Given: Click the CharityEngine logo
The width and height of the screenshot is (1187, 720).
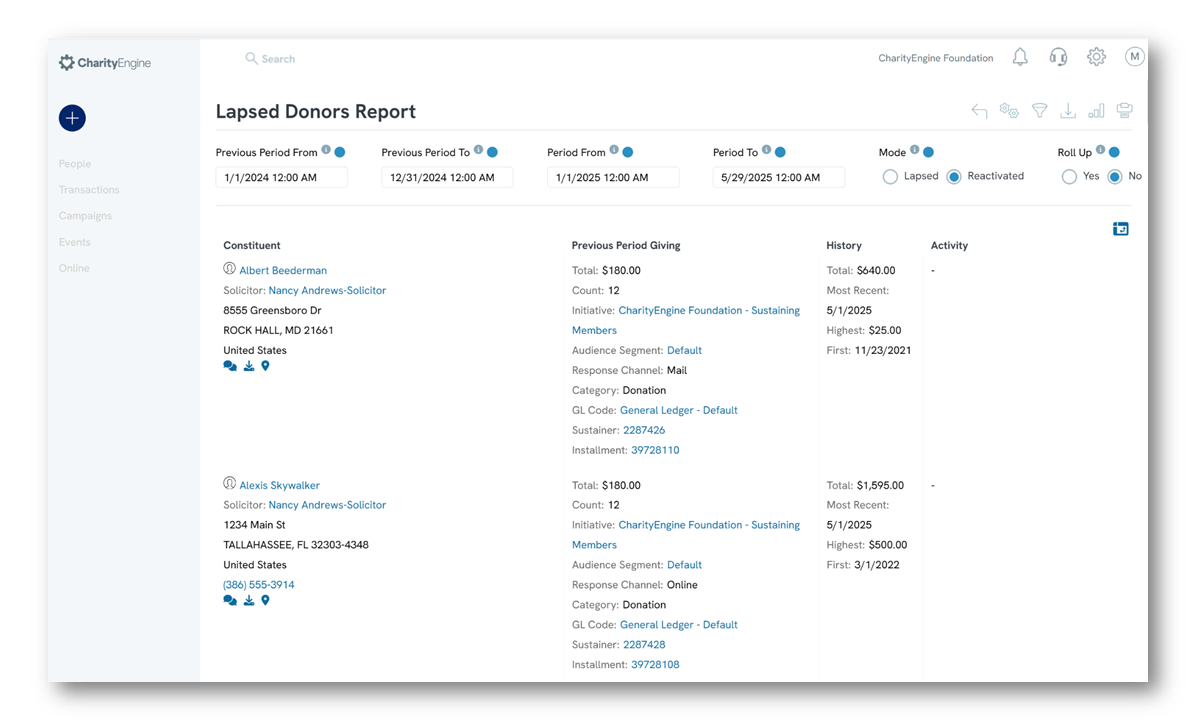Looking at the screenshot, I should [105, 63].
